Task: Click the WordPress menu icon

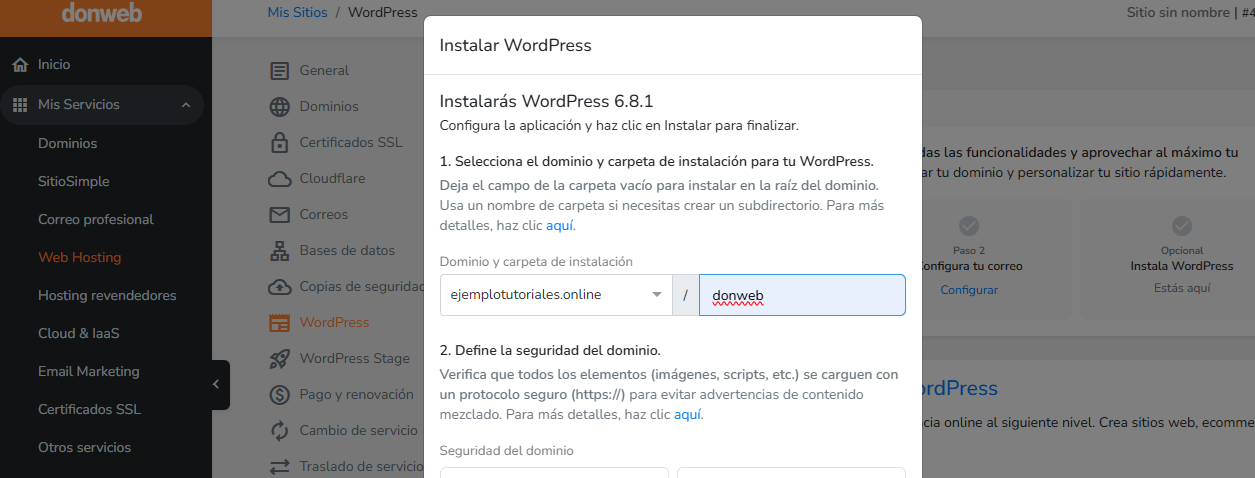Action: (280, 323)
